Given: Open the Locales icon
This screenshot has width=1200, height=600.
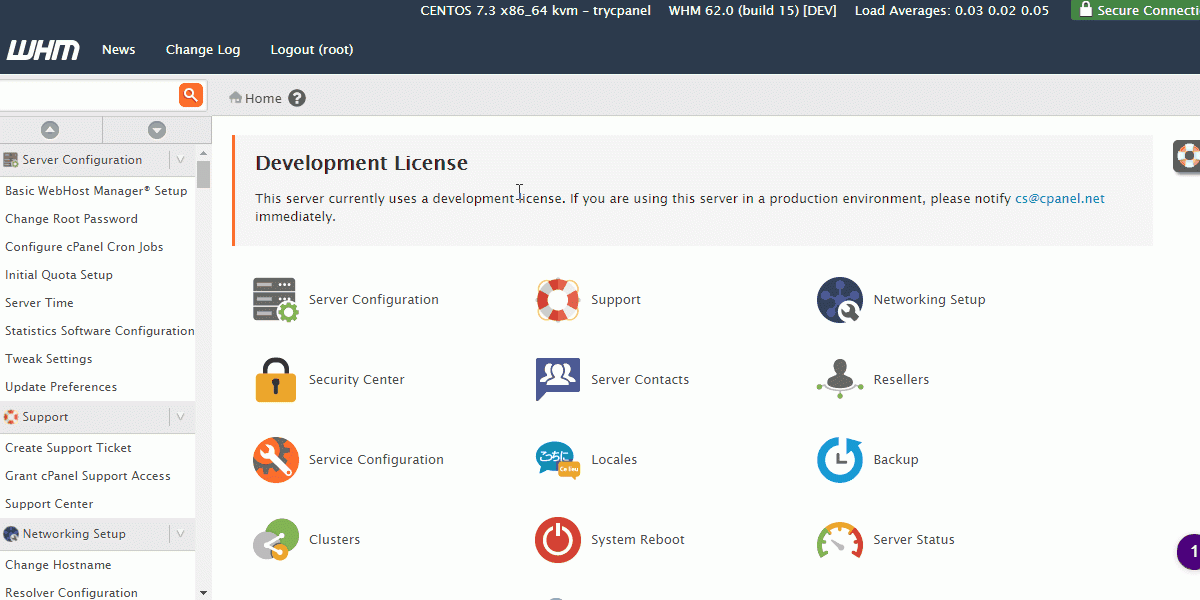Looking at the screenshot, I should [x=557, y=460].
